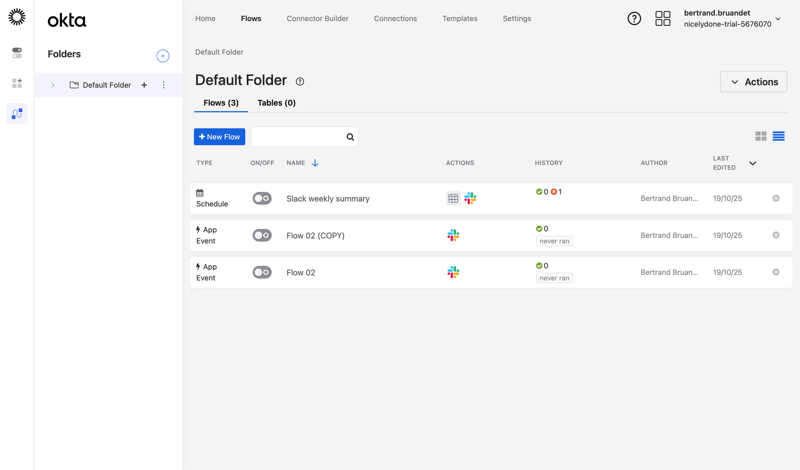Open the app switcher grid icon

pyautogui.click(x=663, y=18)
